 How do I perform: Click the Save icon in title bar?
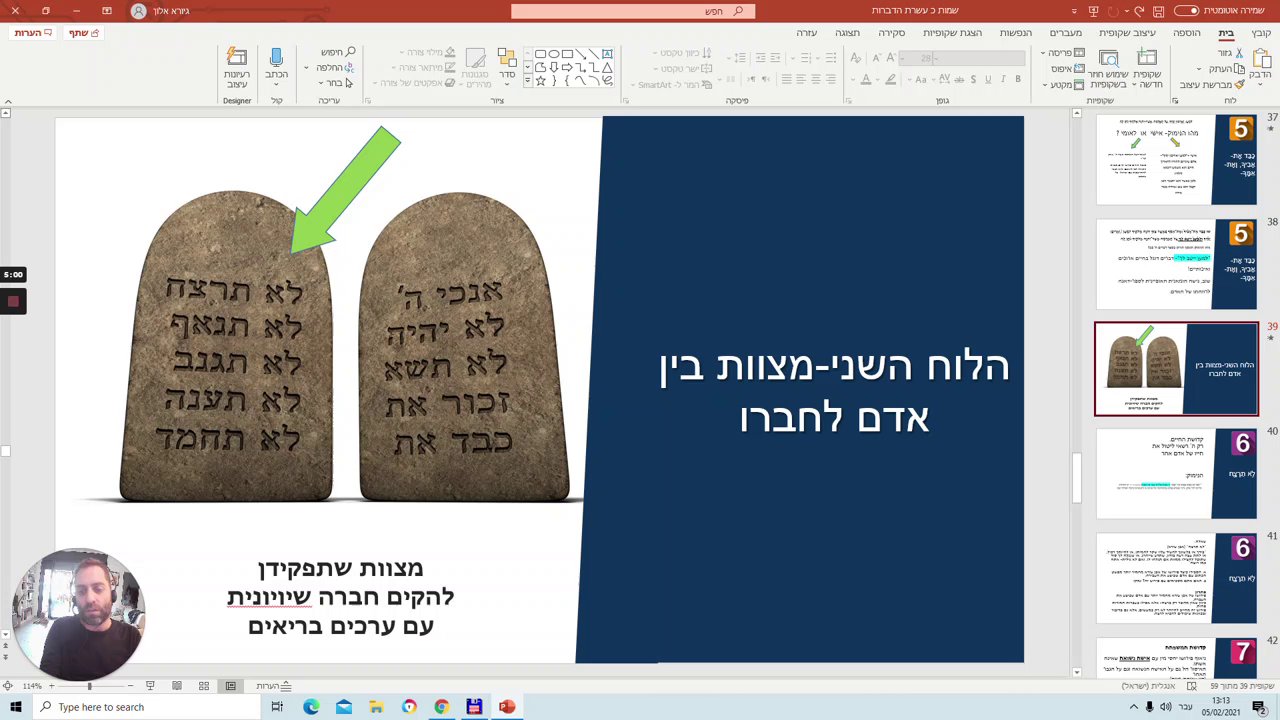point(1158,11)
